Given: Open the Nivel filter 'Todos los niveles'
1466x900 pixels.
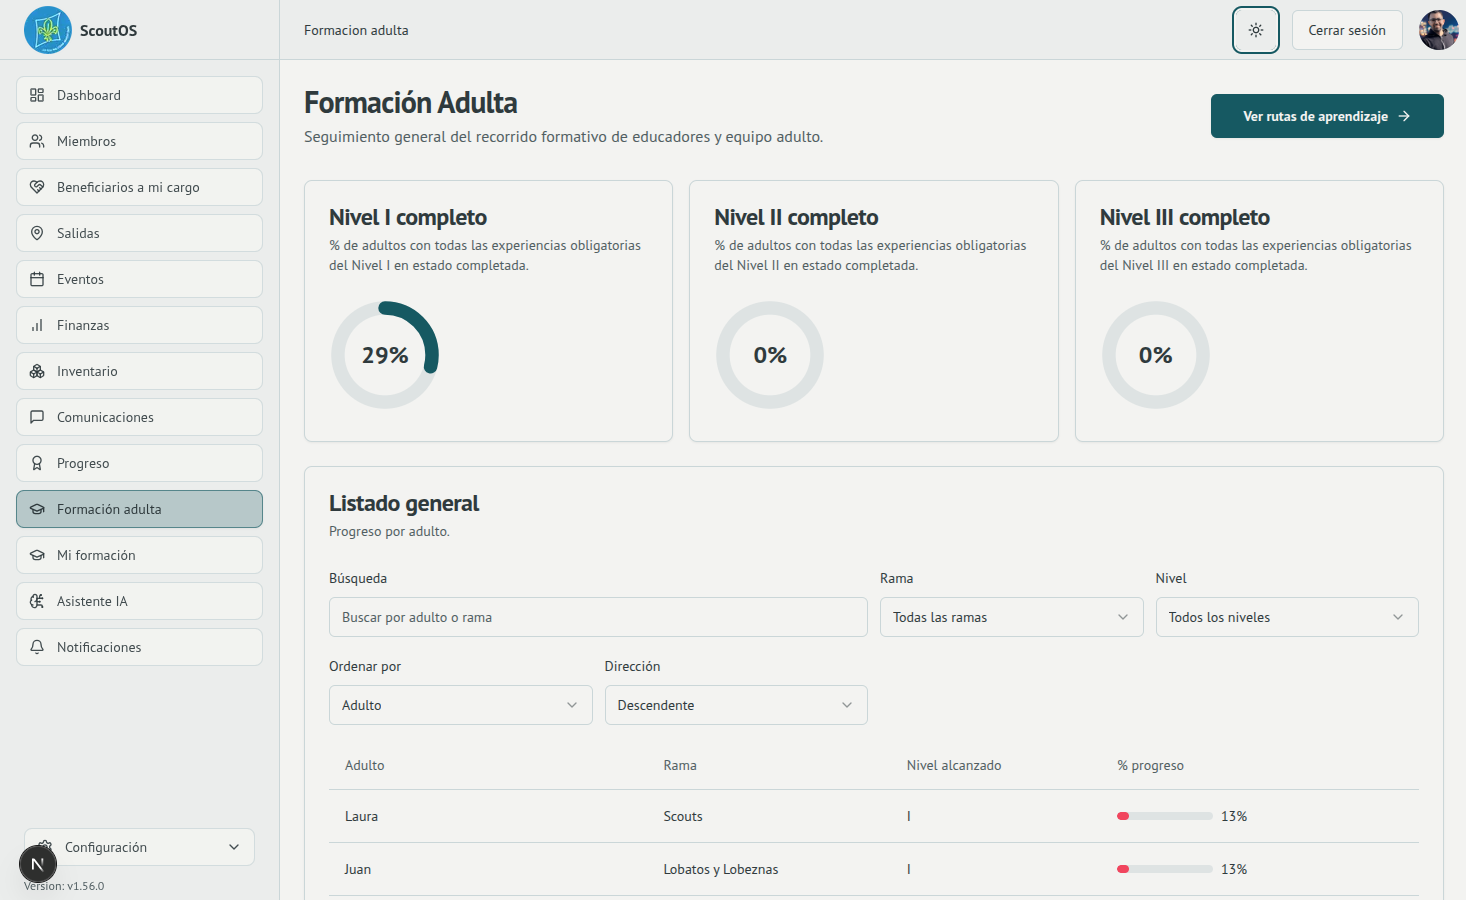Looking at the screenshot, I should point(1286,617).
